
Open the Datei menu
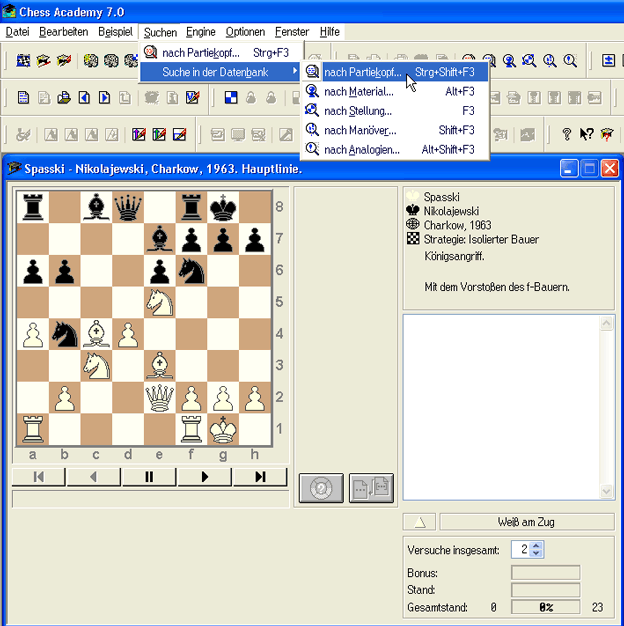pyautogui.click(x=18, y=32)
